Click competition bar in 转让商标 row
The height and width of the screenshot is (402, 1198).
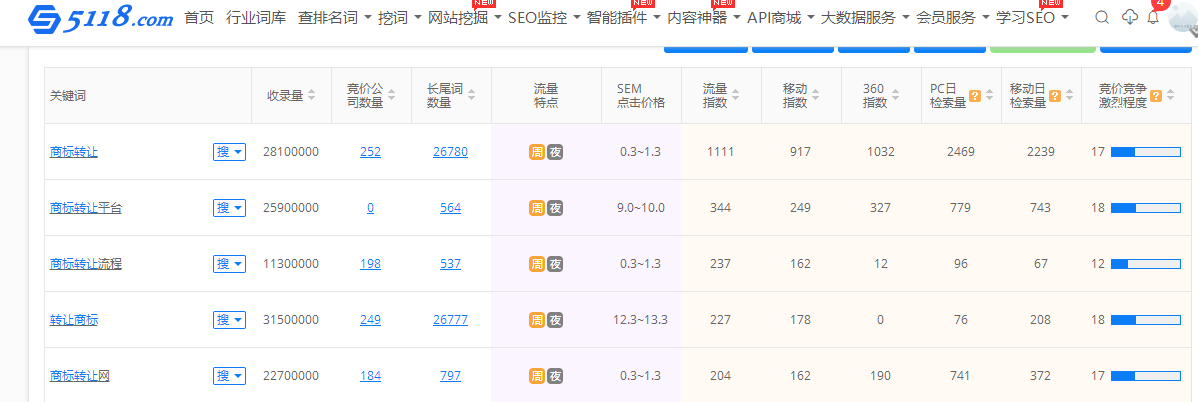click(x=1145, y=319)
